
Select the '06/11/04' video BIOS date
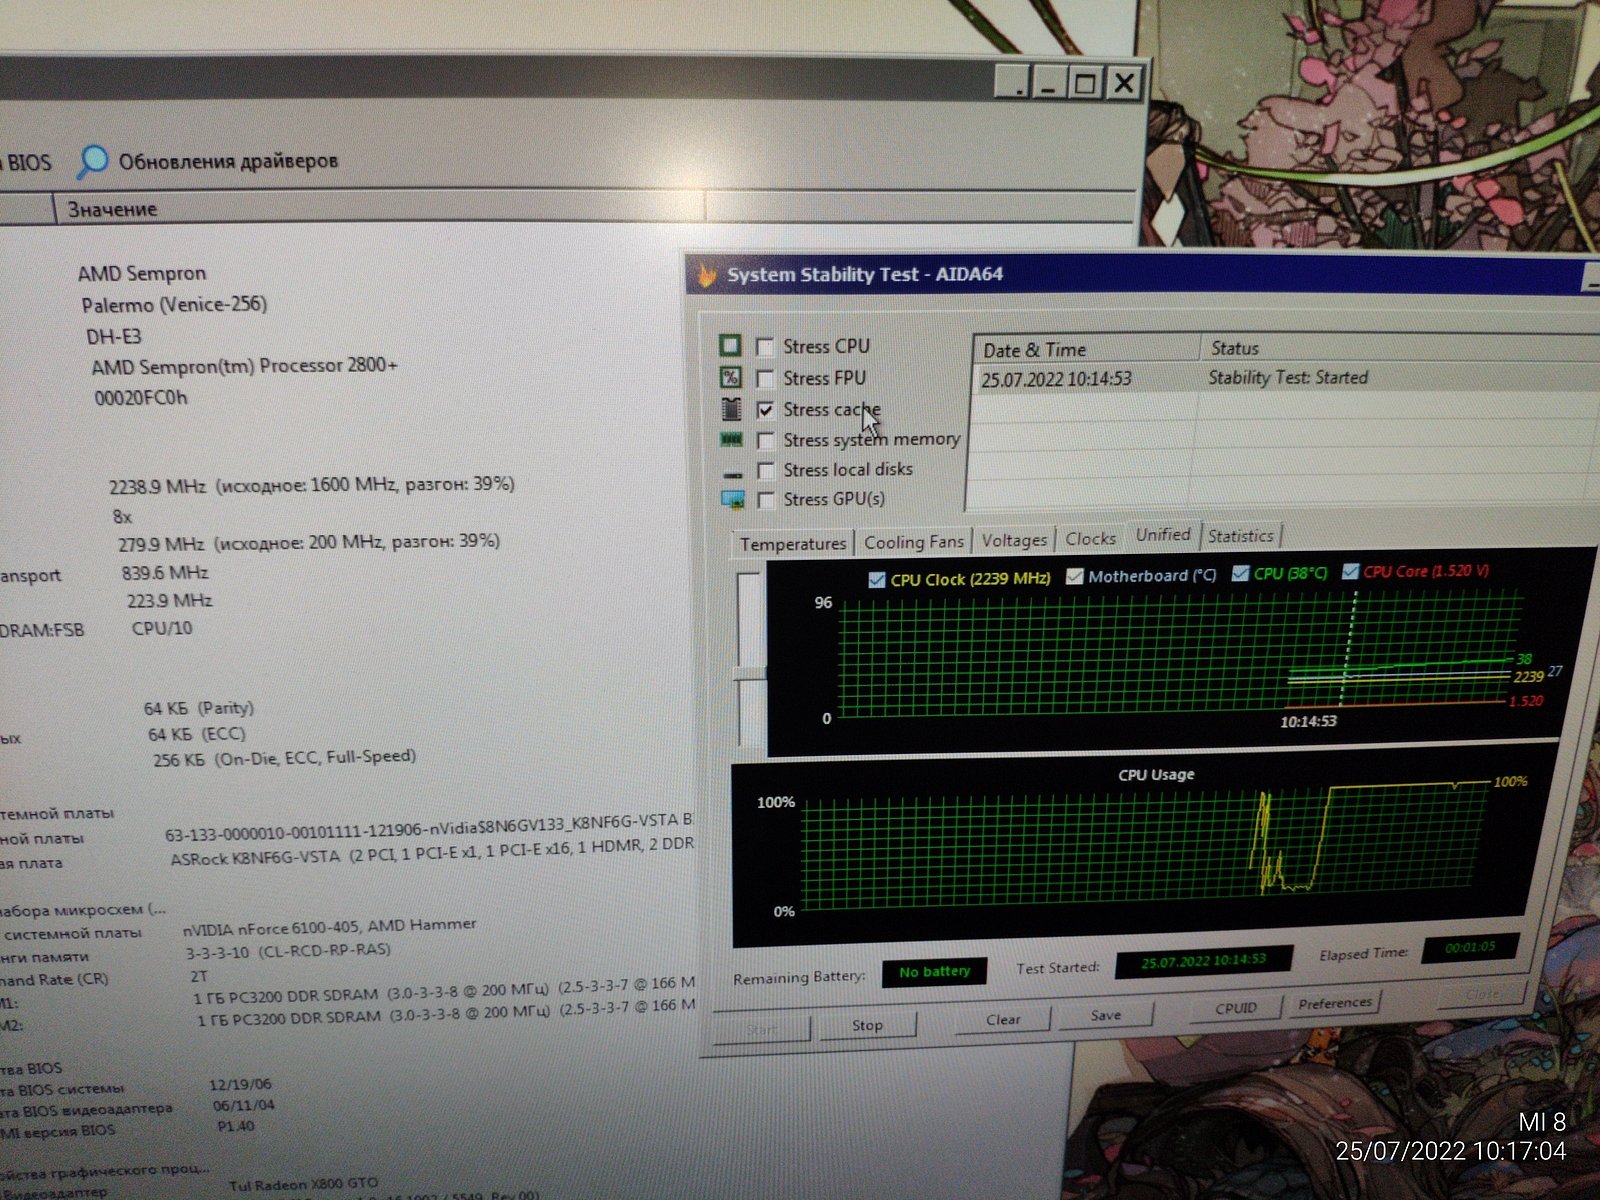(x=244, y=1106)
